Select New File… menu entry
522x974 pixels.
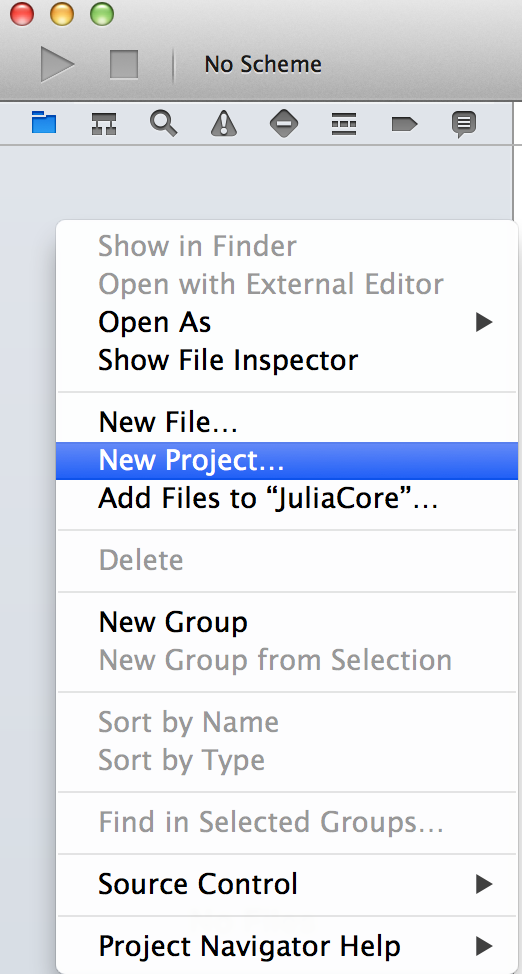tap(286, 422)
